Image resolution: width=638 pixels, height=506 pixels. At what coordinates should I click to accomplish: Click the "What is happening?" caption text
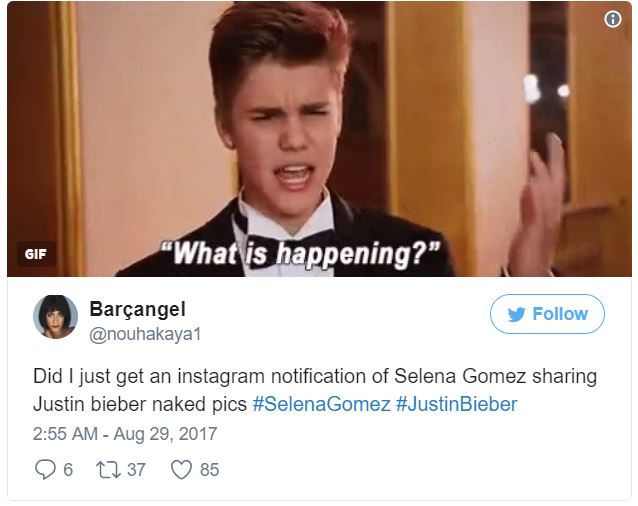tap(301, 251)
